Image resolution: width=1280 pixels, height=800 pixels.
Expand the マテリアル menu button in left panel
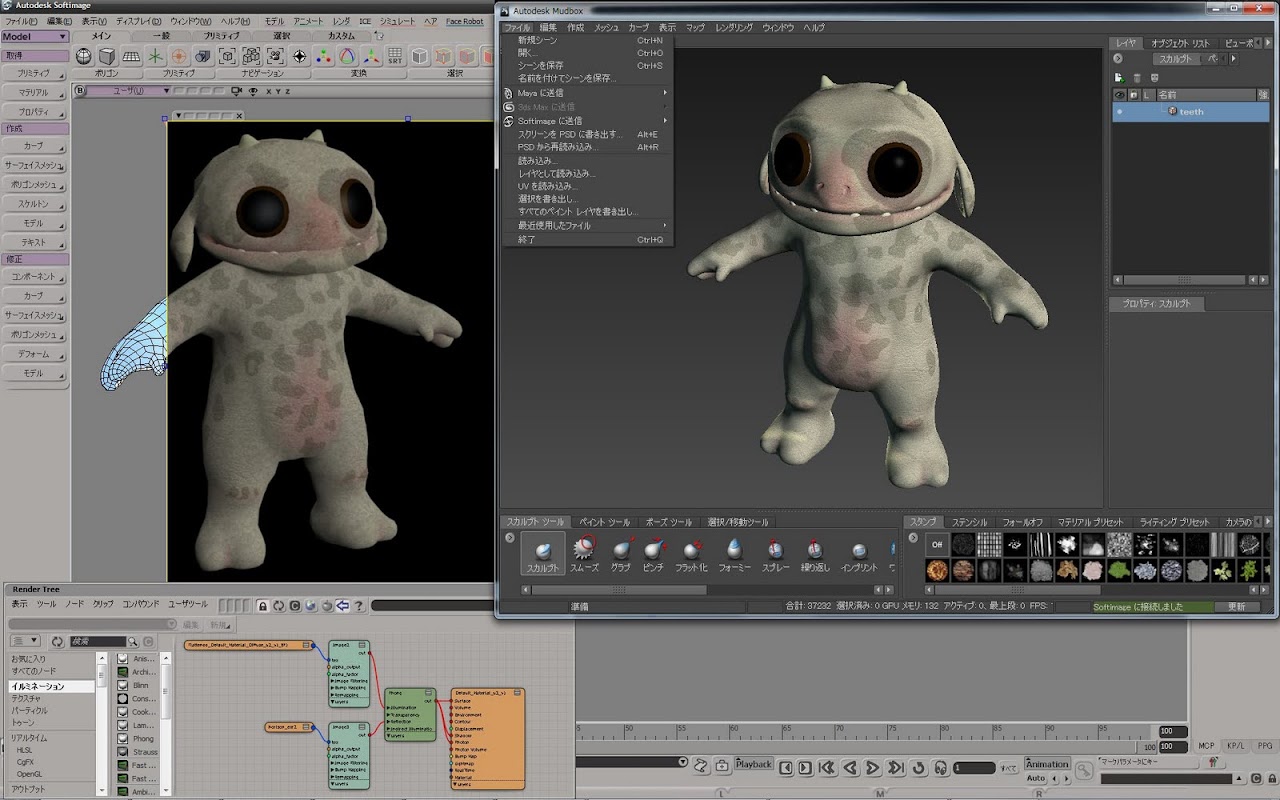pyautogui.click(x=34, y=93)
